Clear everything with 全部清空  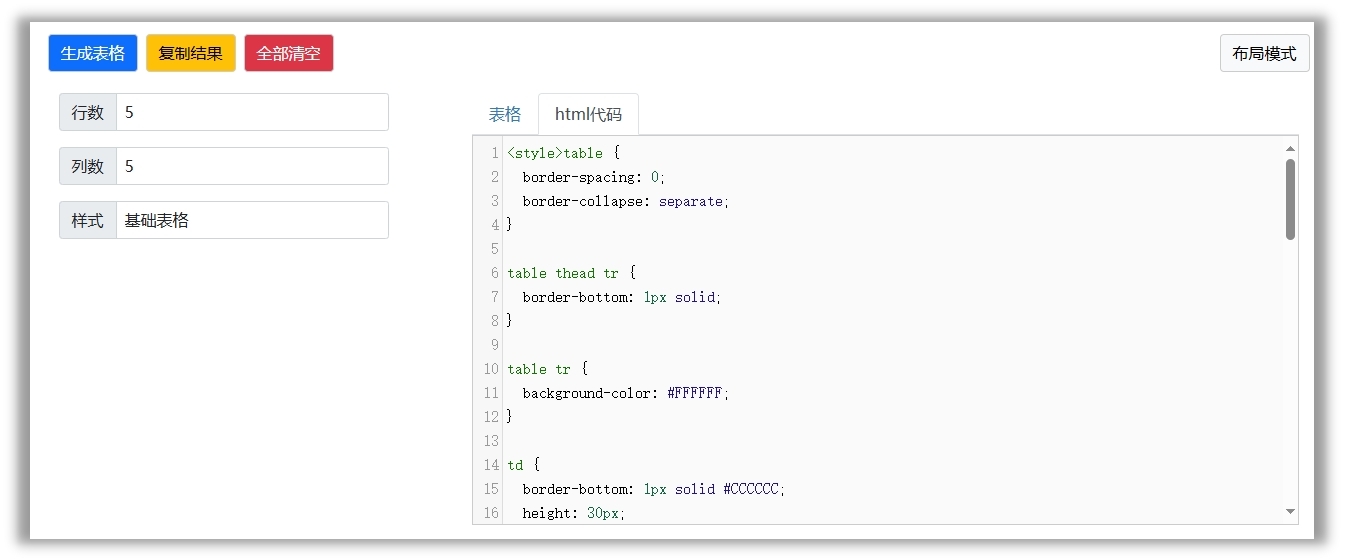(x=289, y=53)
